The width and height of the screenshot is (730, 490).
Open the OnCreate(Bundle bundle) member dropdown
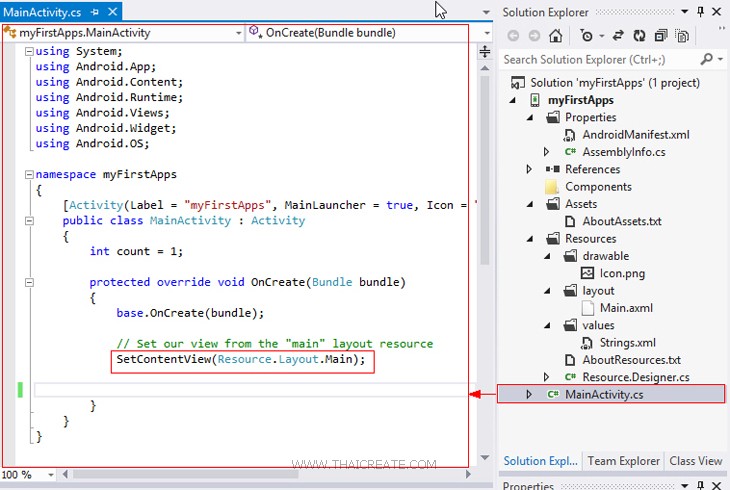(x=487, y=33)
